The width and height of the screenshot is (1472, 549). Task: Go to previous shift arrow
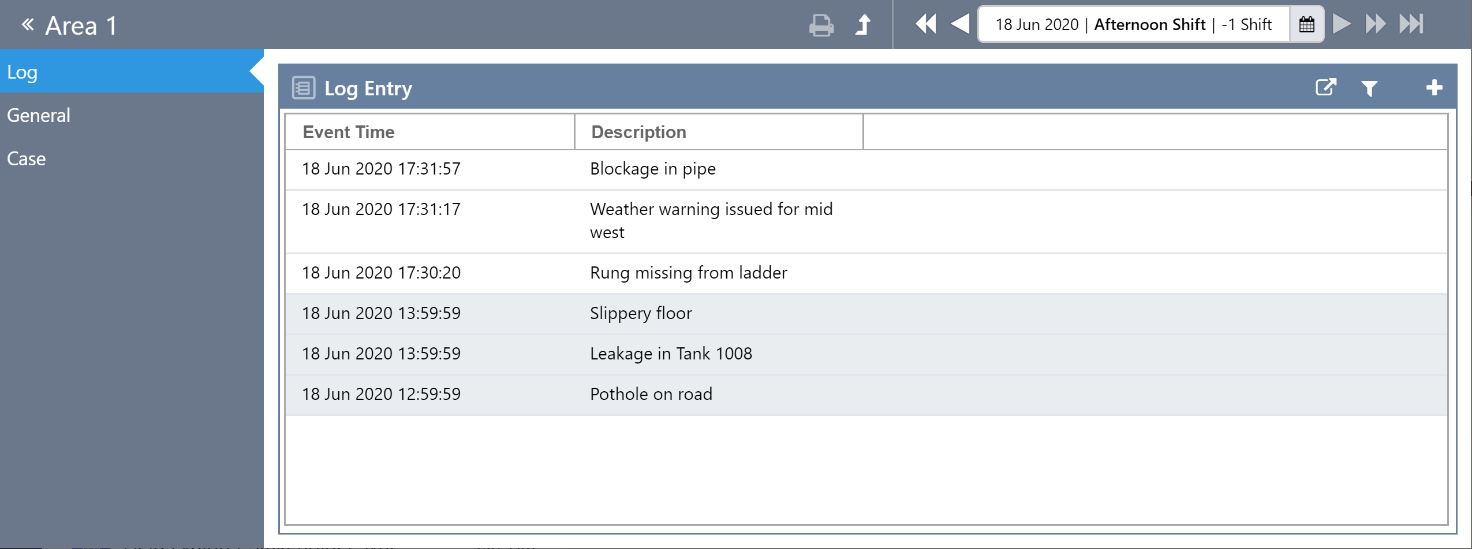(x=960, y=24)
